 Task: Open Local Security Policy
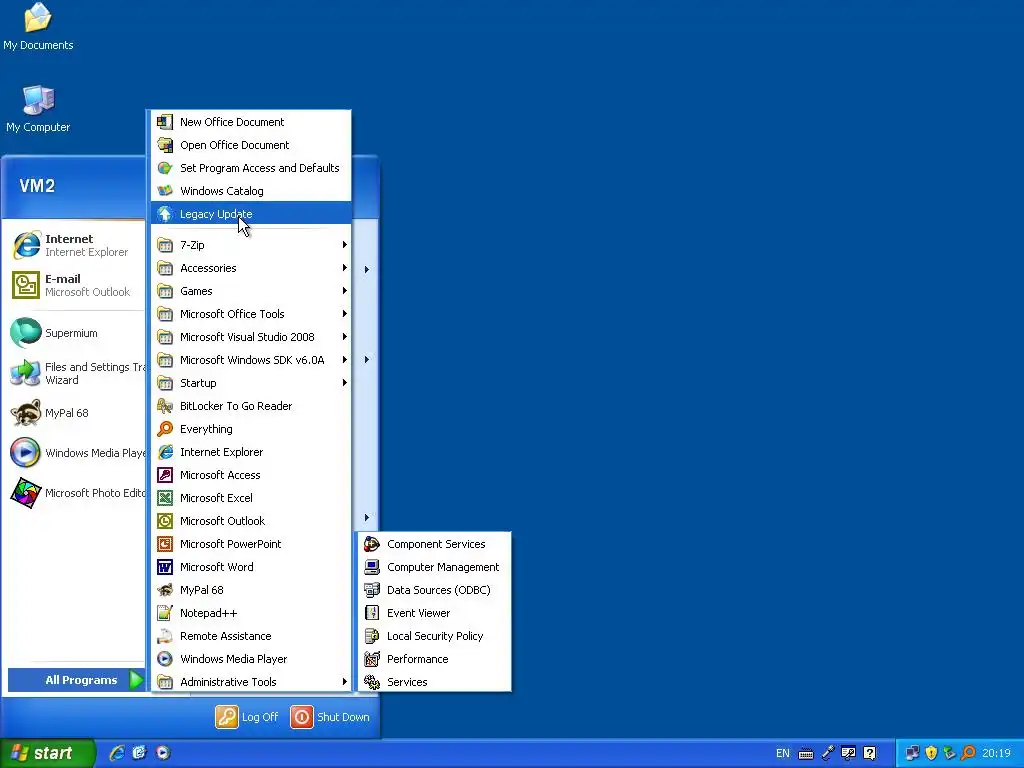click(x=435, y=635)
